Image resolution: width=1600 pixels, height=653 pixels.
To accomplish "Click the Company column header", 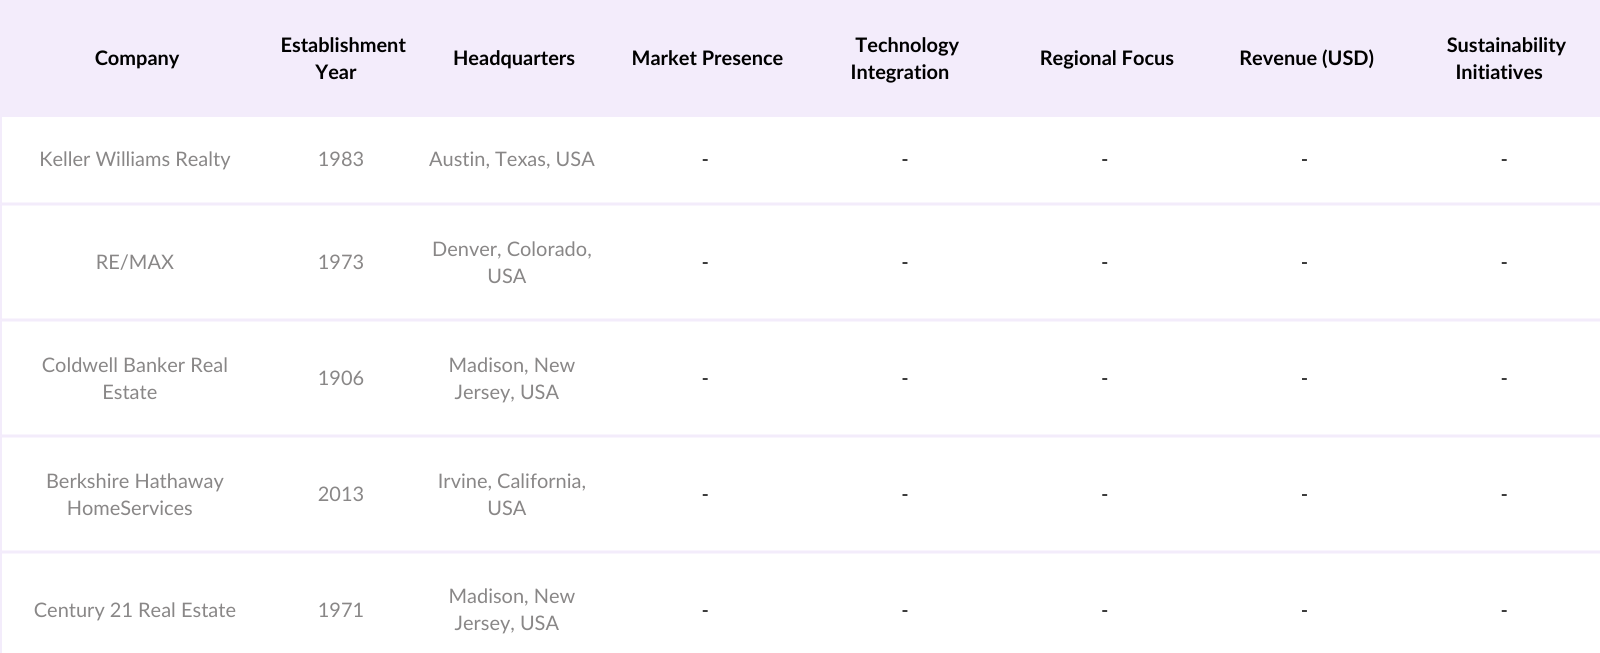I will click(137, 58).
